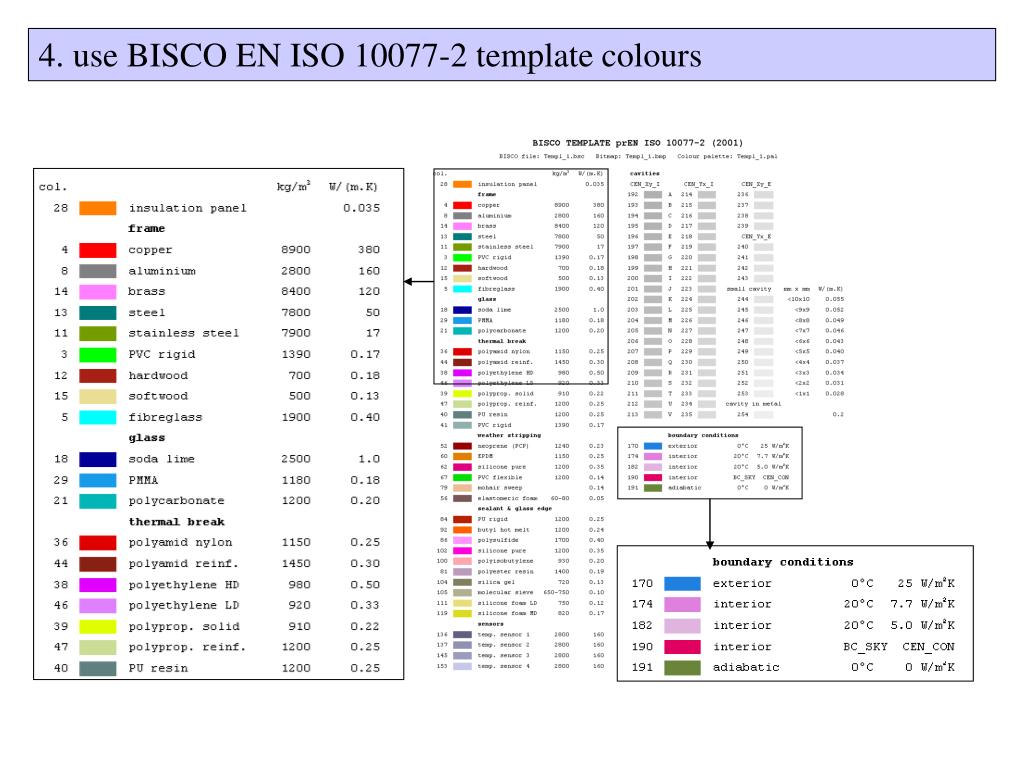
Task: Click the magenta polyethylene HD swatch
Action: pos(98,584)
